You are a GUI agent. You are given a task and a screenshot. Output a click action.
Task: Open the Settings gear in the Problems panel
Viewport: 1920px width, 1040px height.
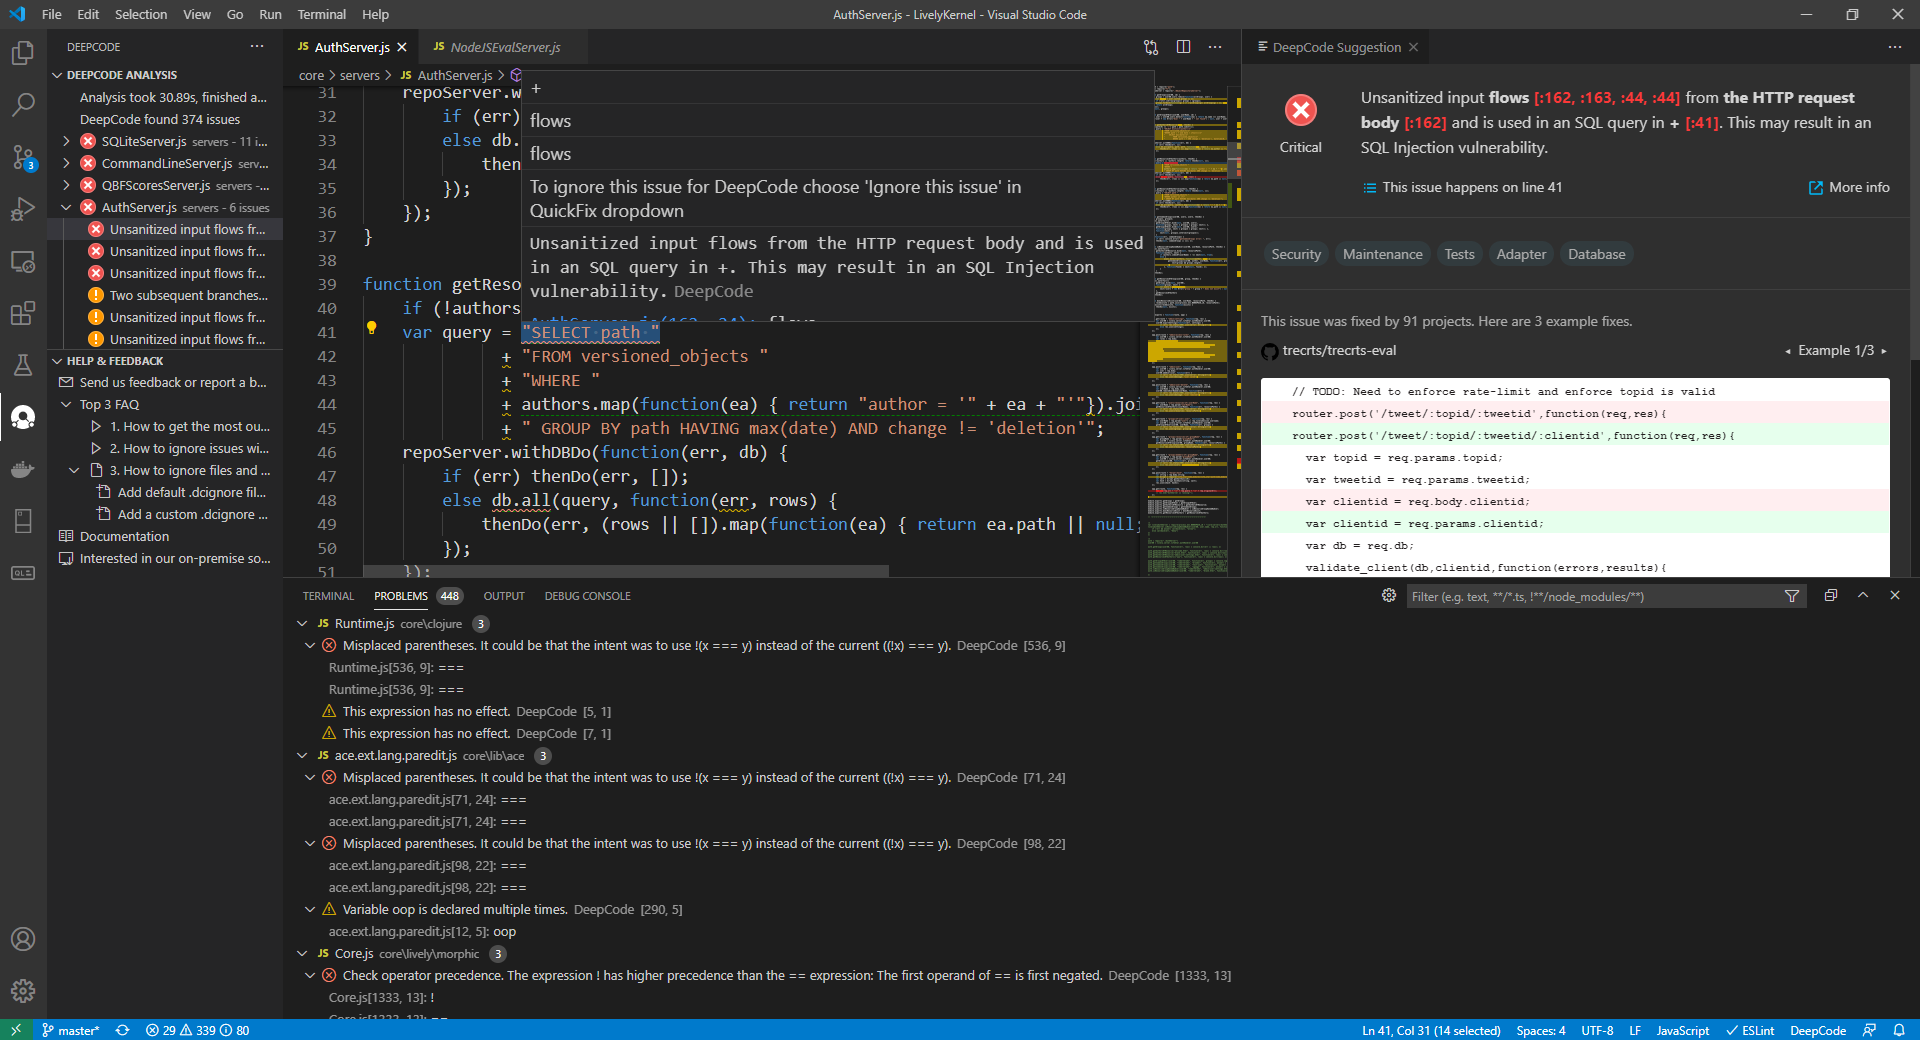pyautogui.click(x=1388, y=595)
